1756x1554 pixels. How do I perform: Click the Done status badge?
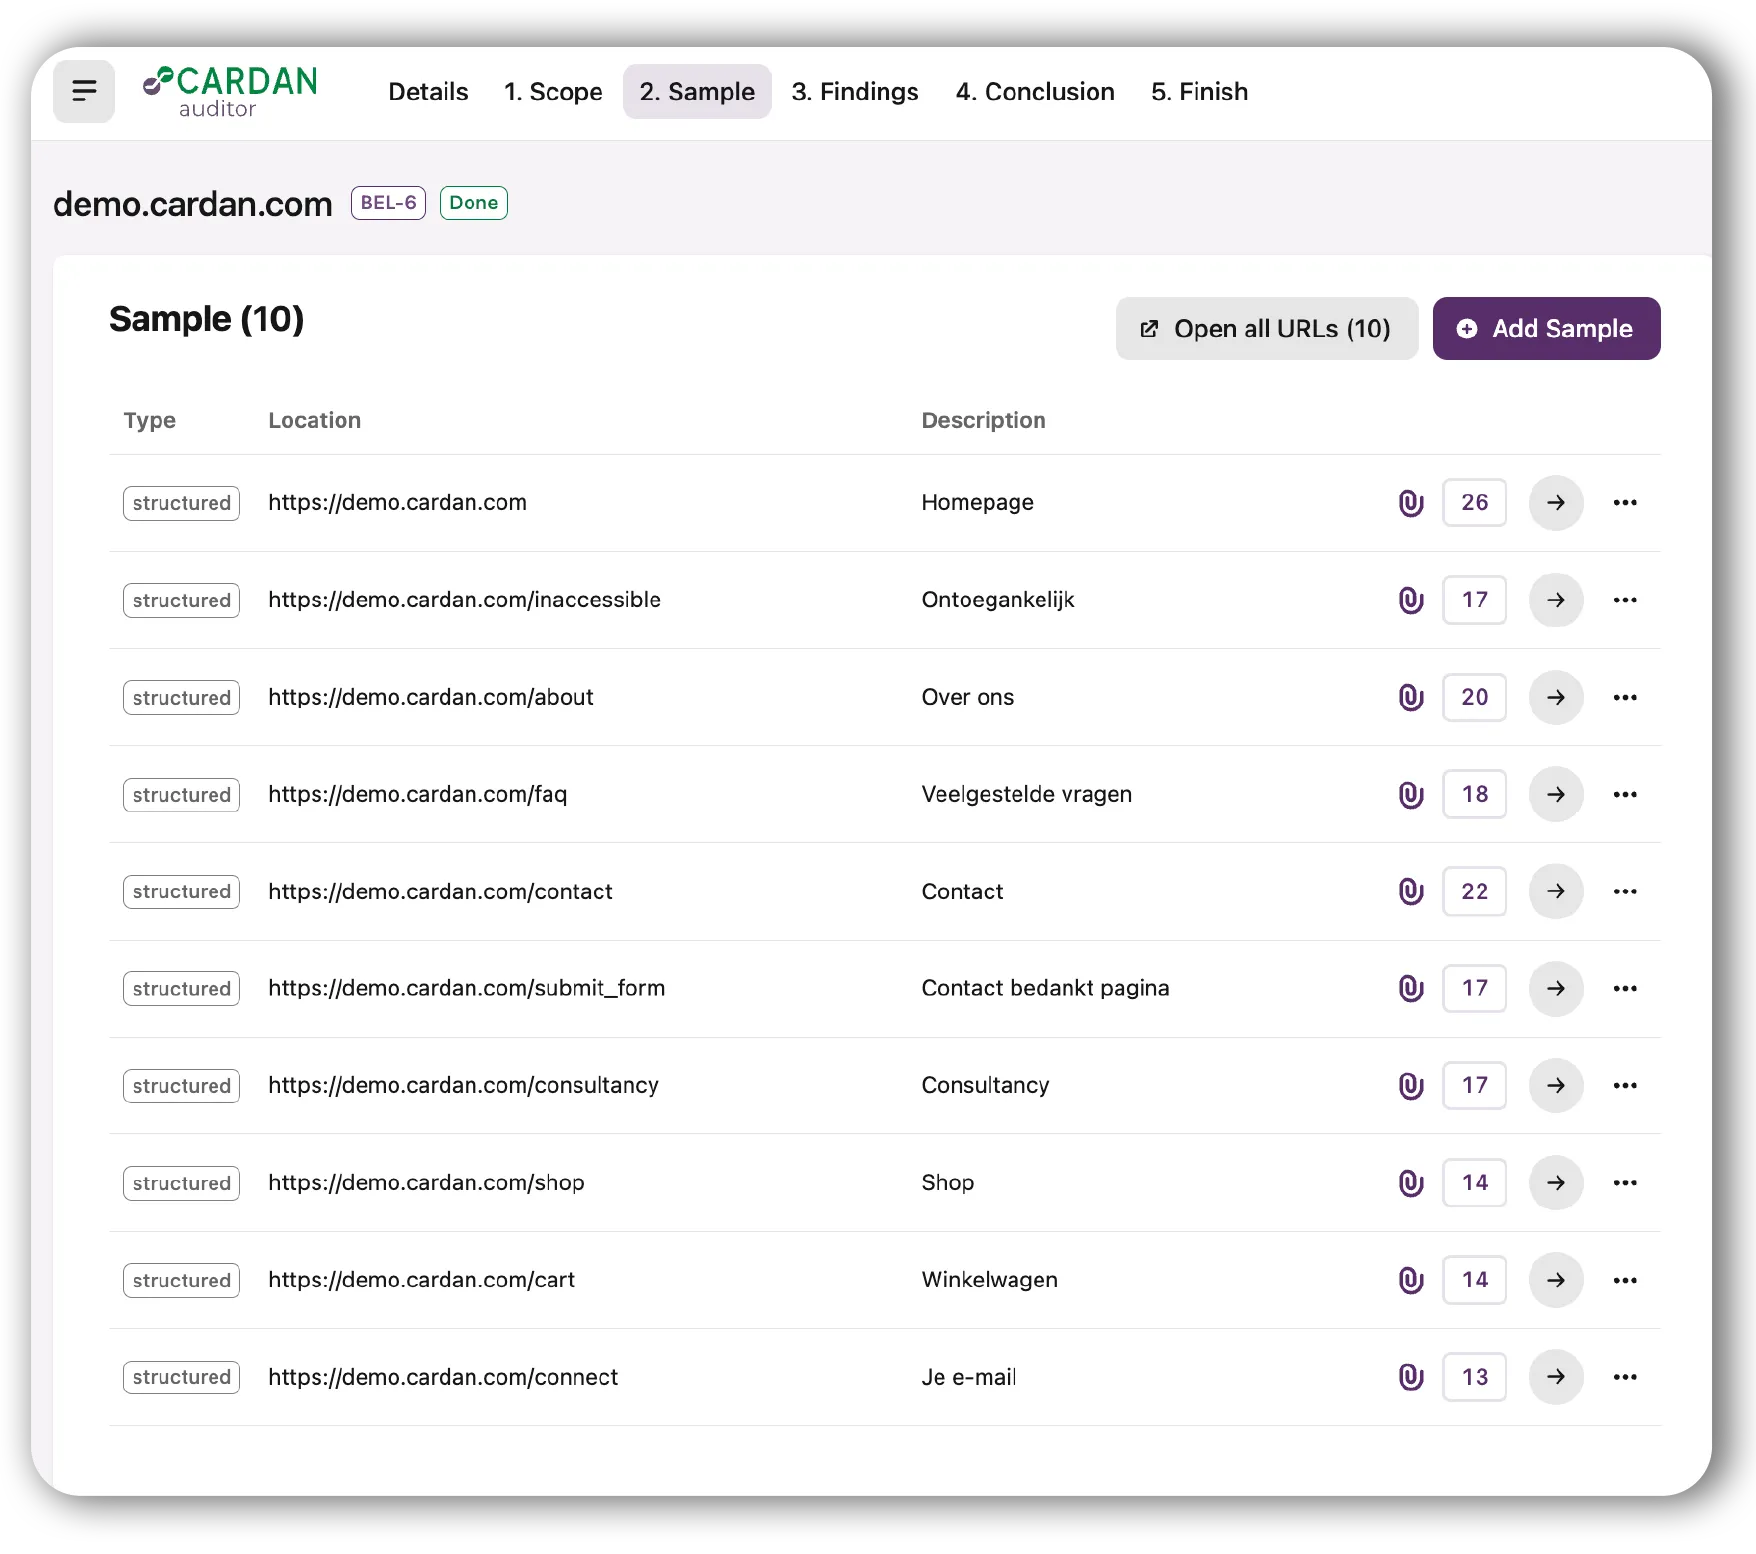click(474, 203)
